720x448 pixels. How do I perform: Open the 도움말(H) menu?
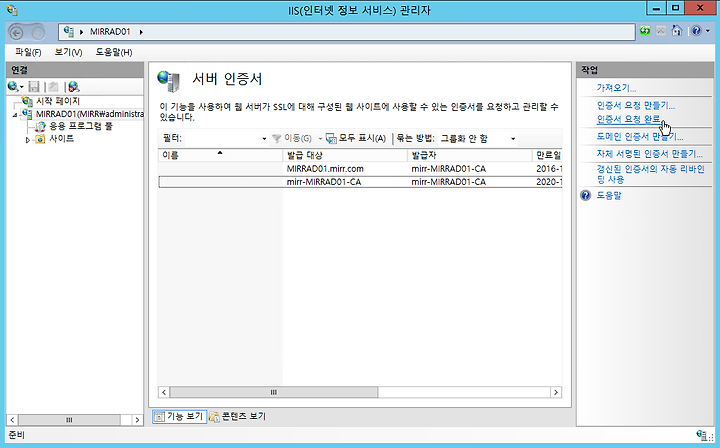tap(114, 52)
